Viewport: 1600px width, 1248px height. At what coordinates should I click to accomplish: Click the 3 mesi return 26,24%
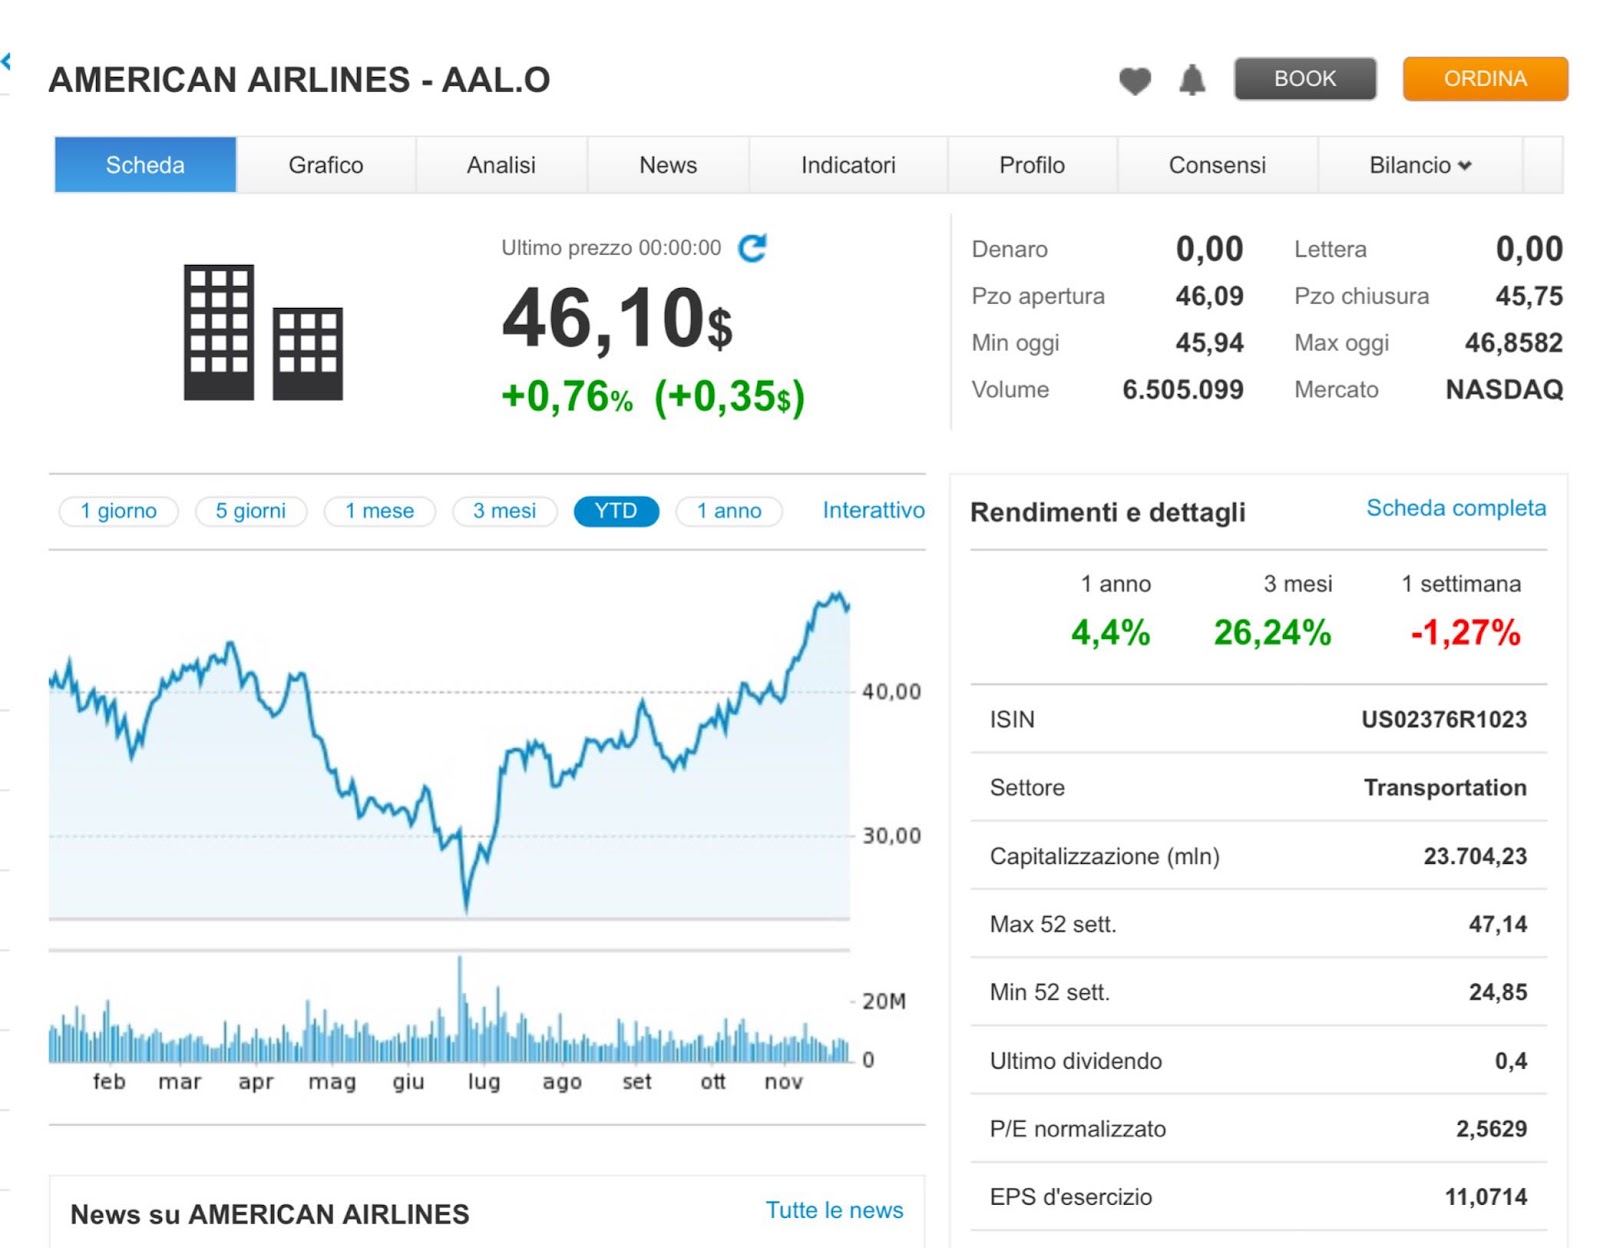coord(1272,633)
